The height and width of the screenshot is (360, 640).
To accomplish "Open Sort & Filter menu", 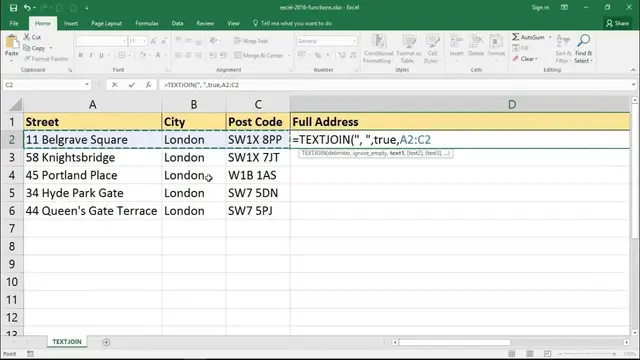I will click(x=562, y=49).
